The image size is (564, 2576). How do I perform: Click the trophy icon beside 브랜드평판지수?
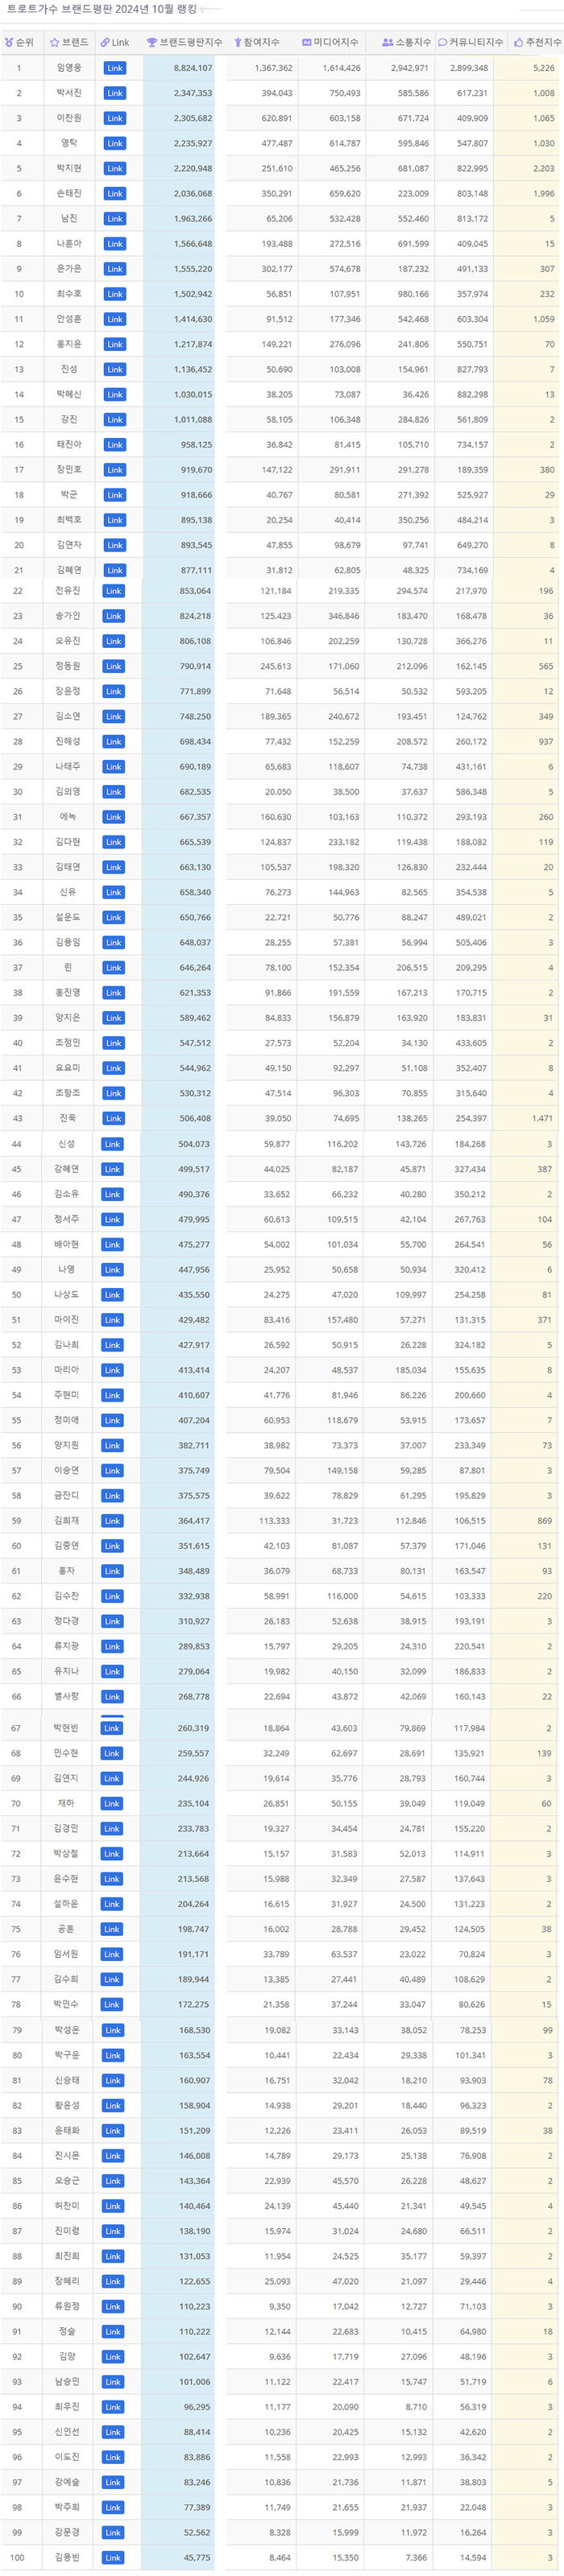point(152,42)
